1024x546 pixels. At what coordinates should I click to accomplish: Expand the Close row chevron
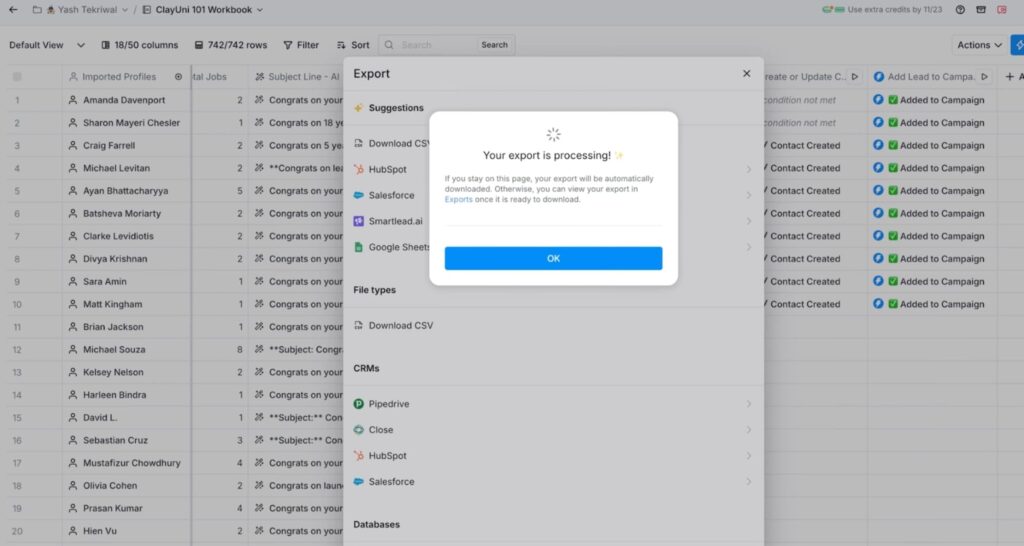click(x=748, y=430)
